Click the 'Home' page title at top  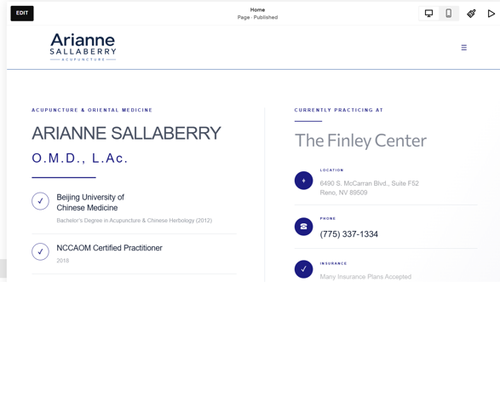click(x=257, y=10)
